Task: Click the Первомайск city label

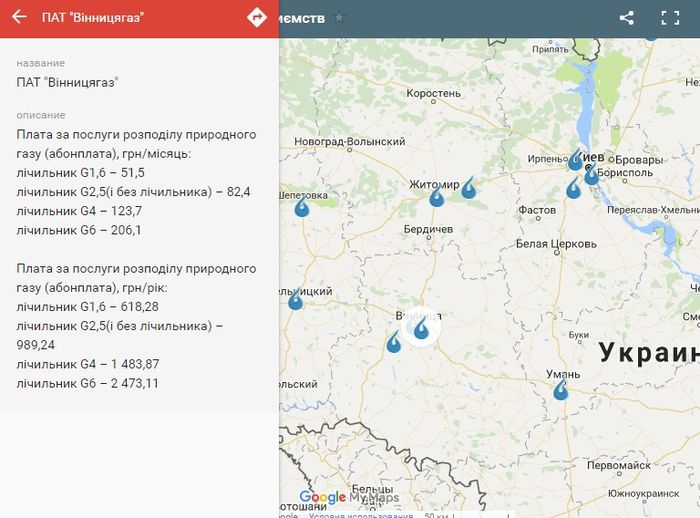Action: click(619, 465)
